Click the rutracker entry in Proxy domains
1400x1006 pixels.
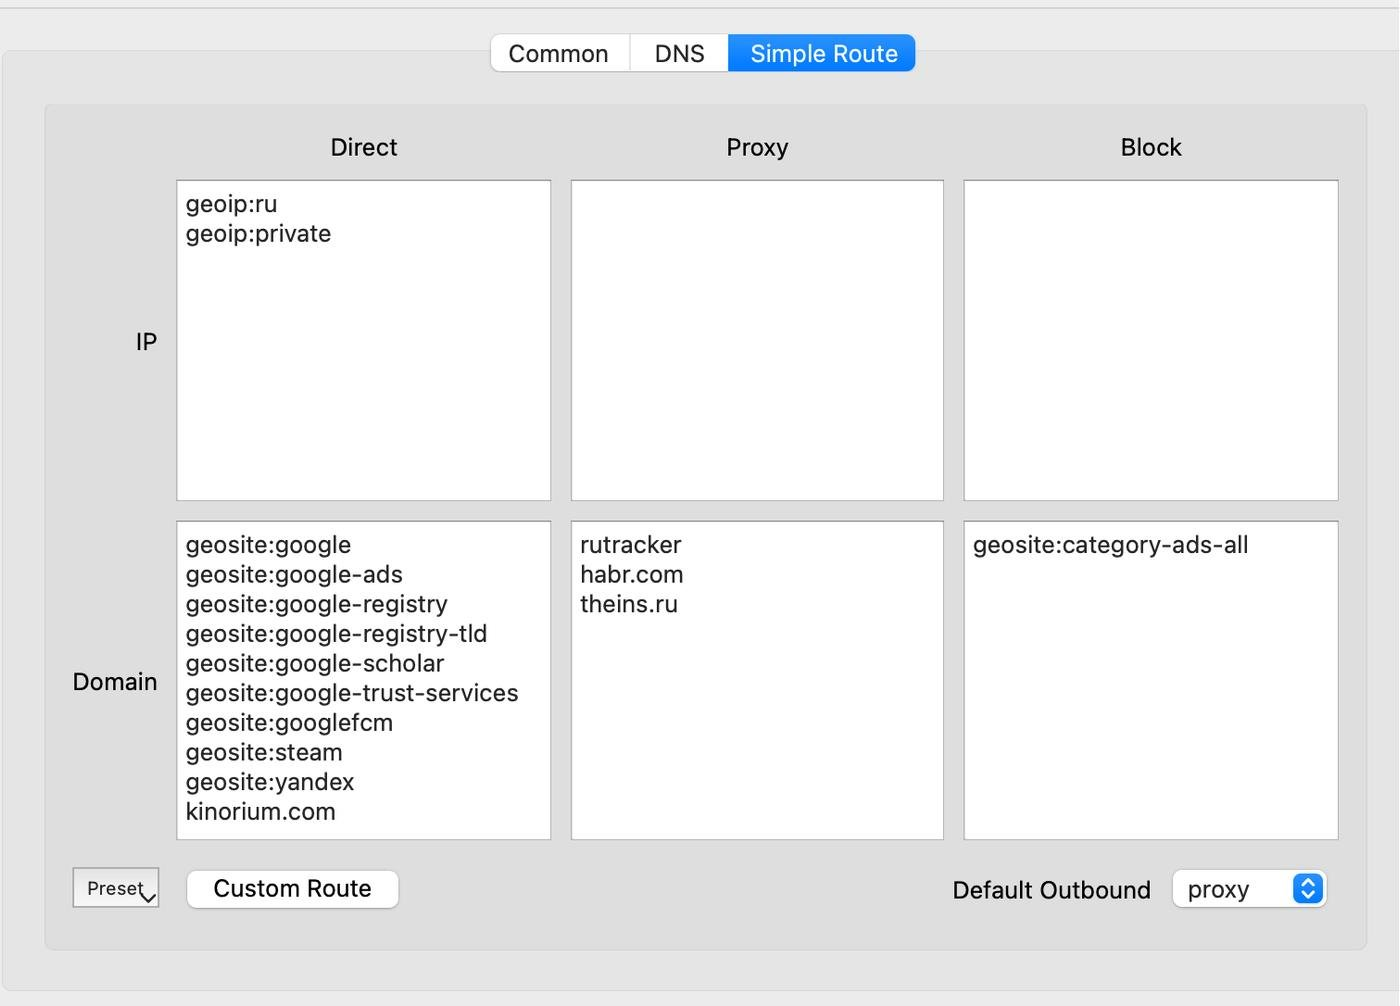630,545
